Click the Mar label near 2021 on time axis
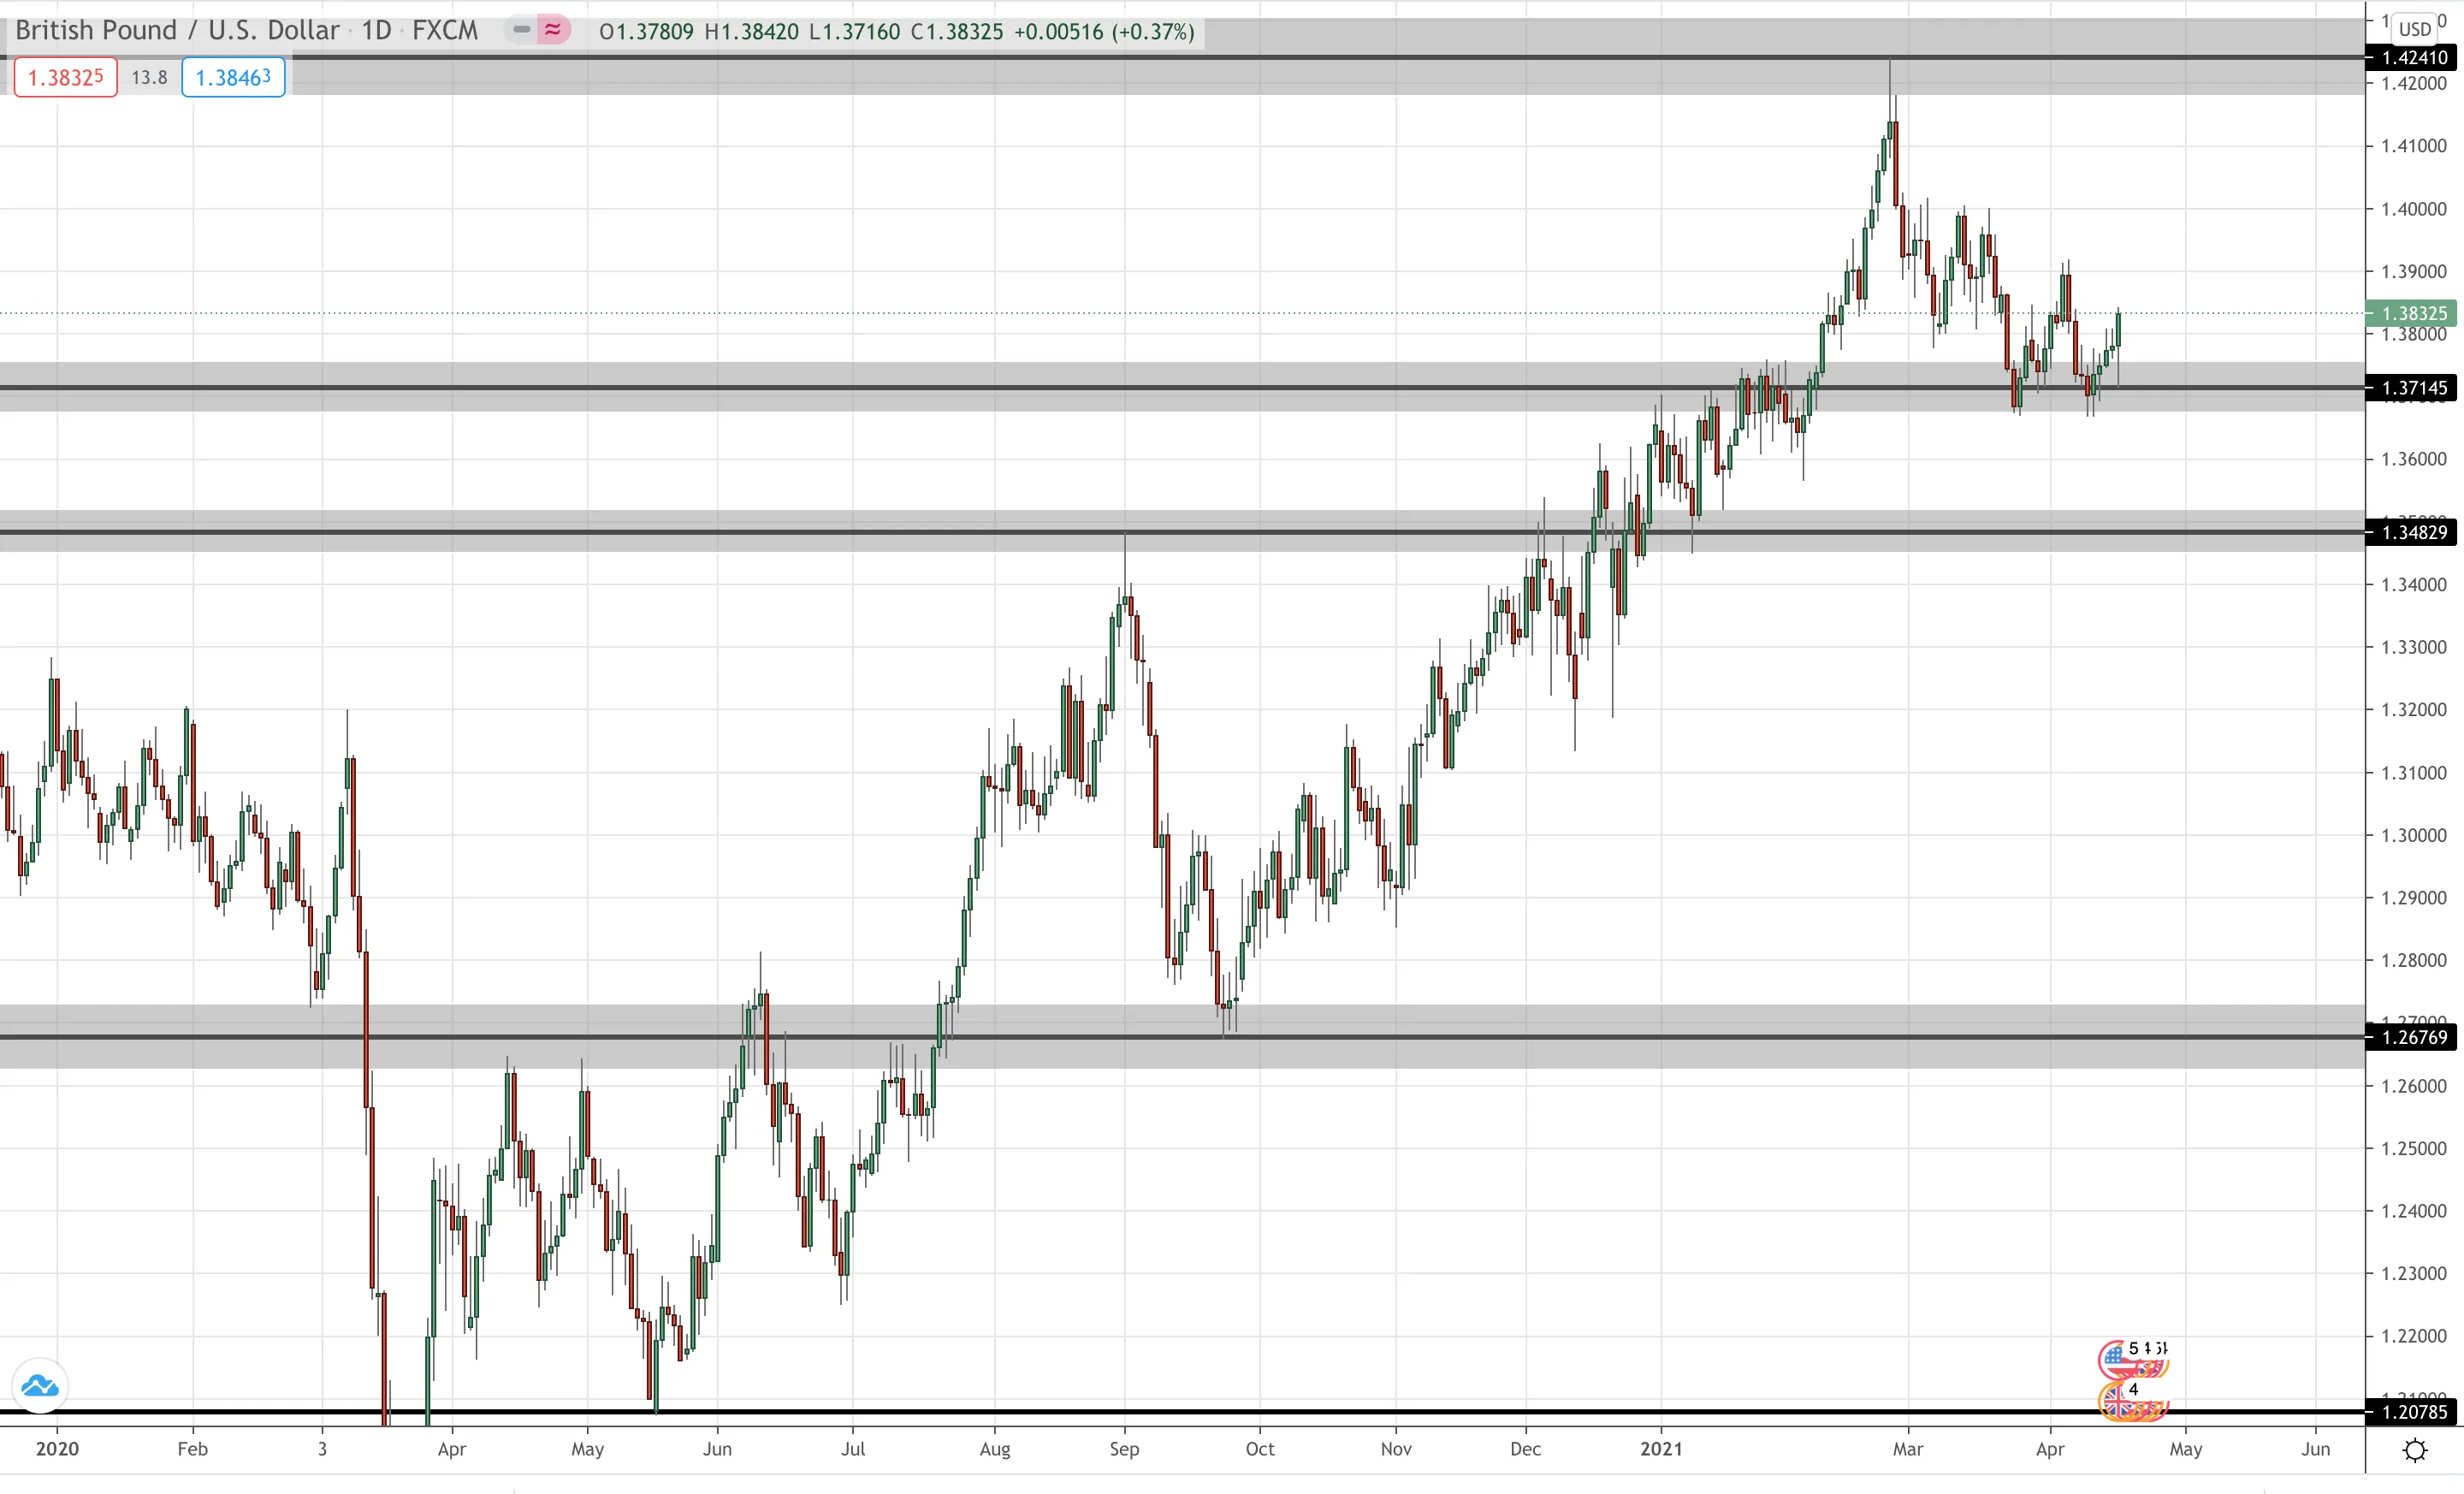The height and width of the screenshot is (1494, 2464). click(1907, 1449)
